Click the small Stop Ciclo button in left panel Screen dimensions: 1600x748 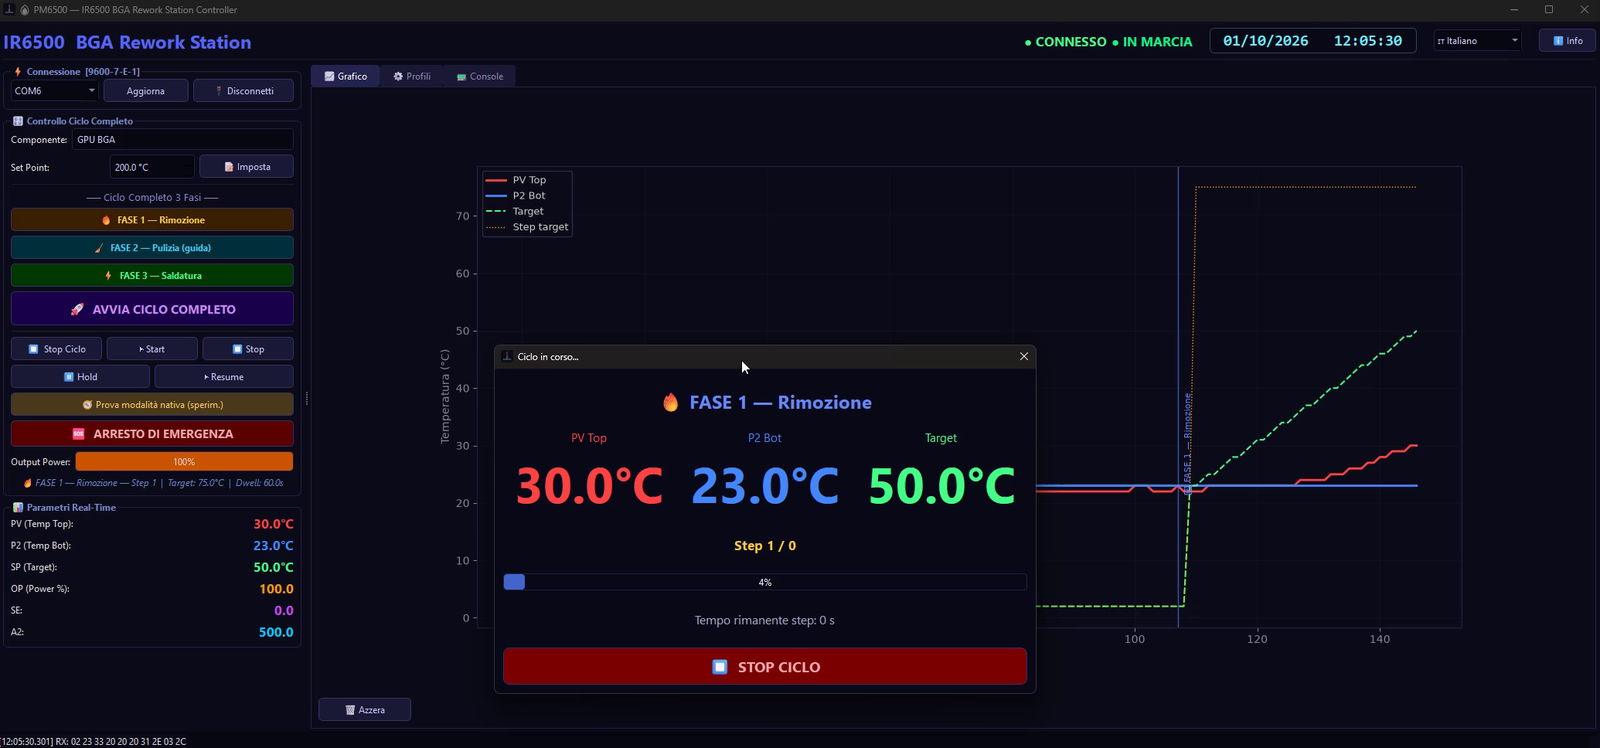56,349
